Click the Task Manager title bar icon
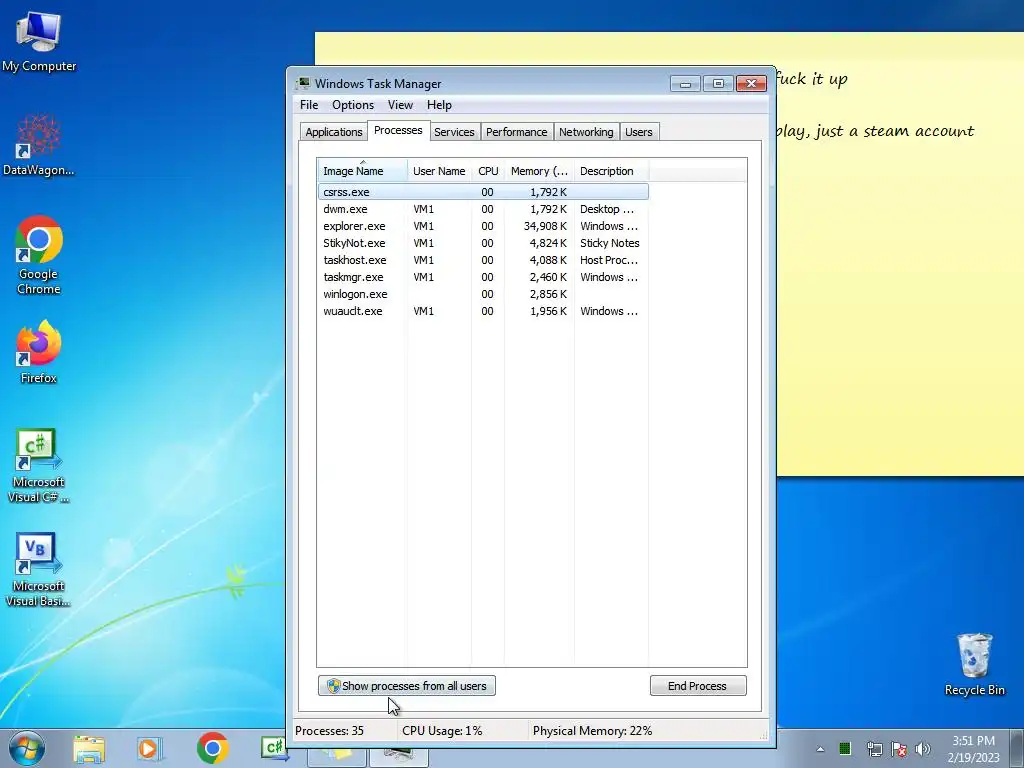 [303, 83]
